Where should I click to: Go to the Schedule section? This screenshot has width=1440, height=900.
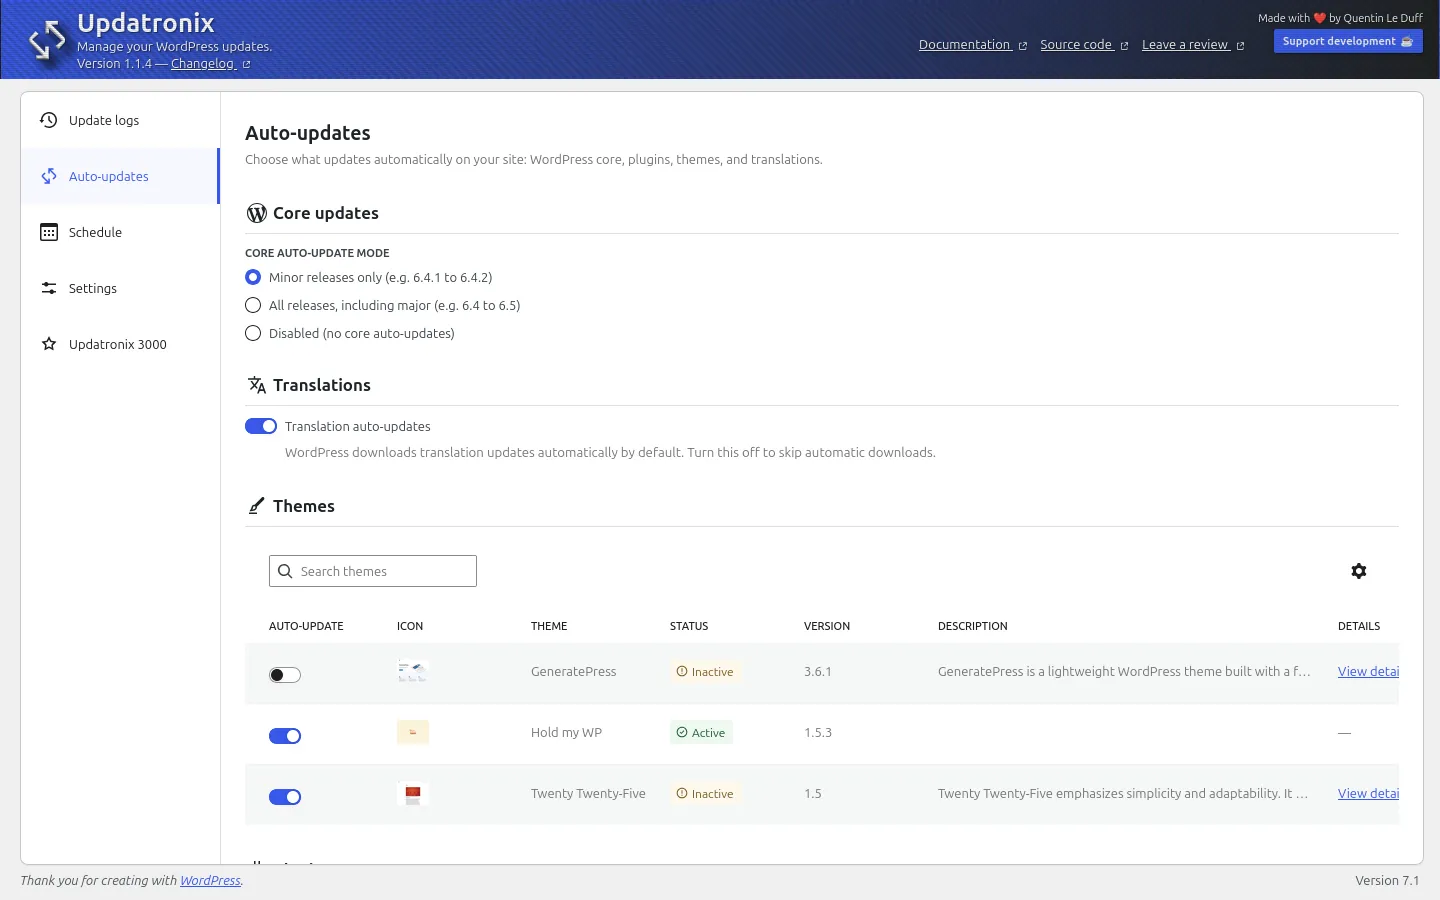point(120,232)
